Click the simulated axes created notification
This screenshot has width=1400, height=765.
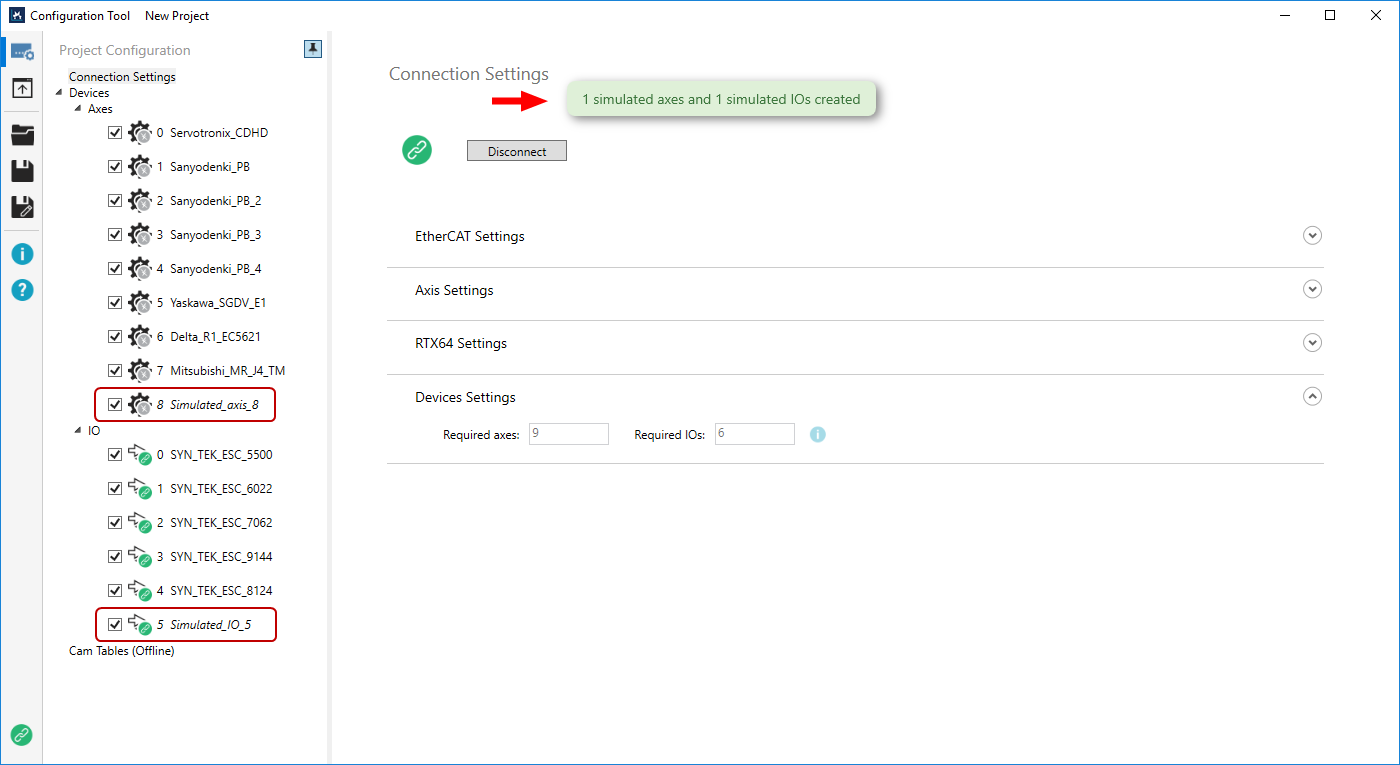pyautogui.click(x=721, y=99)
